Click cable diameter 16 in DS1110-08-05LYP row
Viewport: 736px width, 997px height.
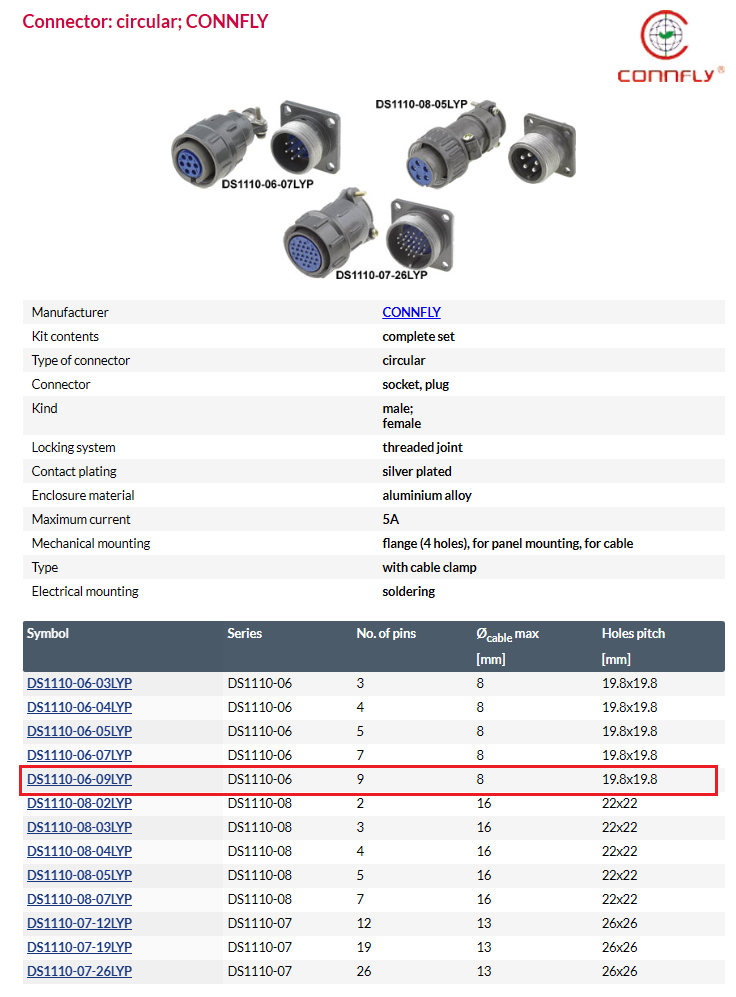484,875
